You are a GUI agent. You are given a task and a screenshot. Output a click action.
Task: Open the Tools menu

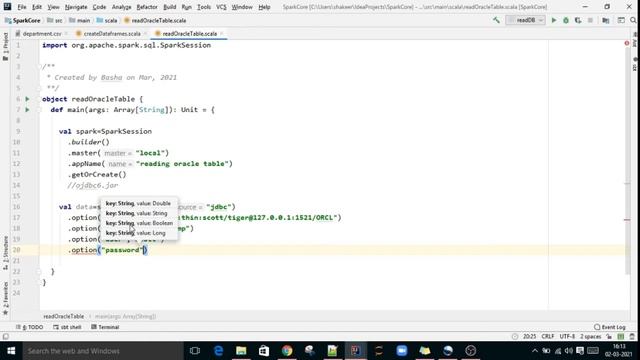204,7
